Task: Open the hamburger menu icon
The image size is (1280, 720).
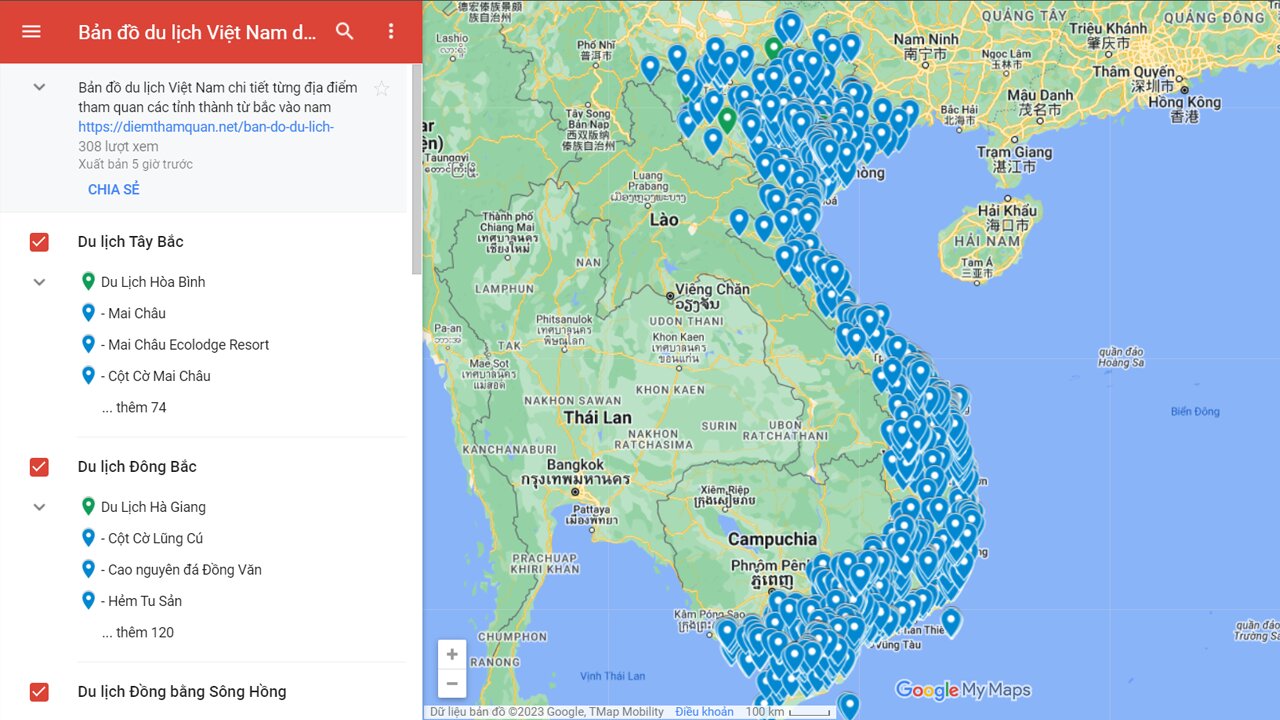Action: pyautogui.click(x=31, y=31)
